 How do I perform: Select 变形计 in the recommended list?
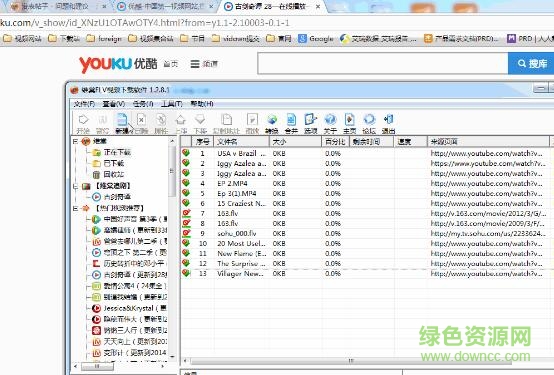pyautogui.click(x=130, y=353)
